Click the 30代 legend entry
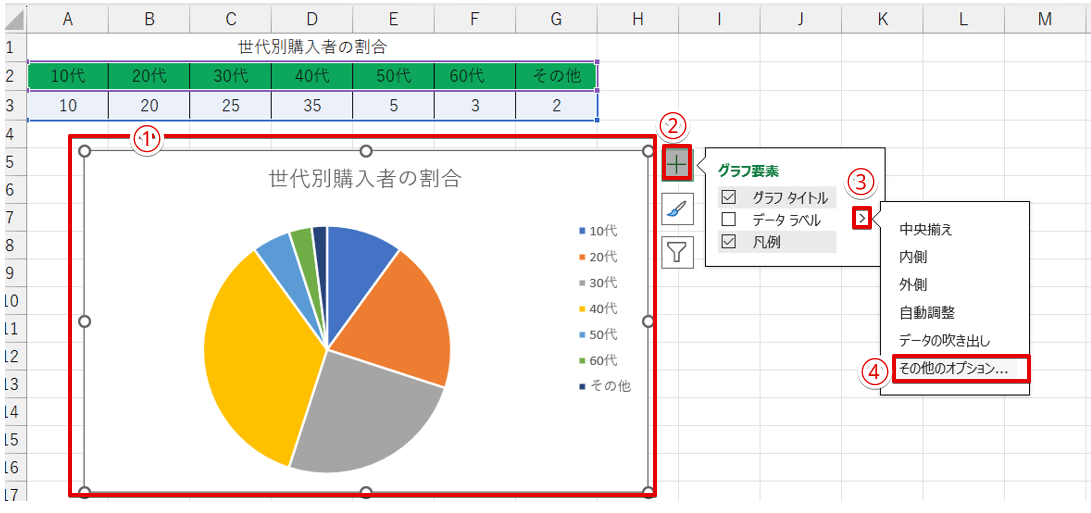 602,283
